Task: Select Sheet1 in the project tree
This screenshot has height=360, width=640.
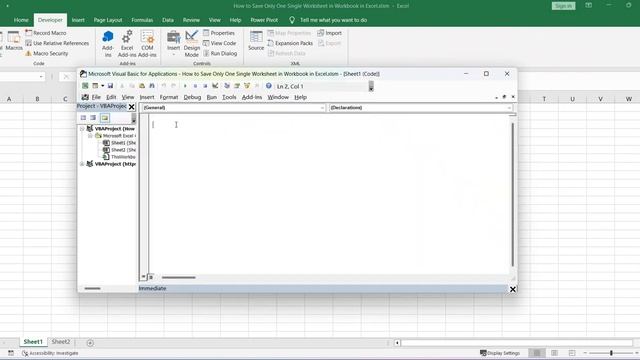Action: (x=120, y=143)
